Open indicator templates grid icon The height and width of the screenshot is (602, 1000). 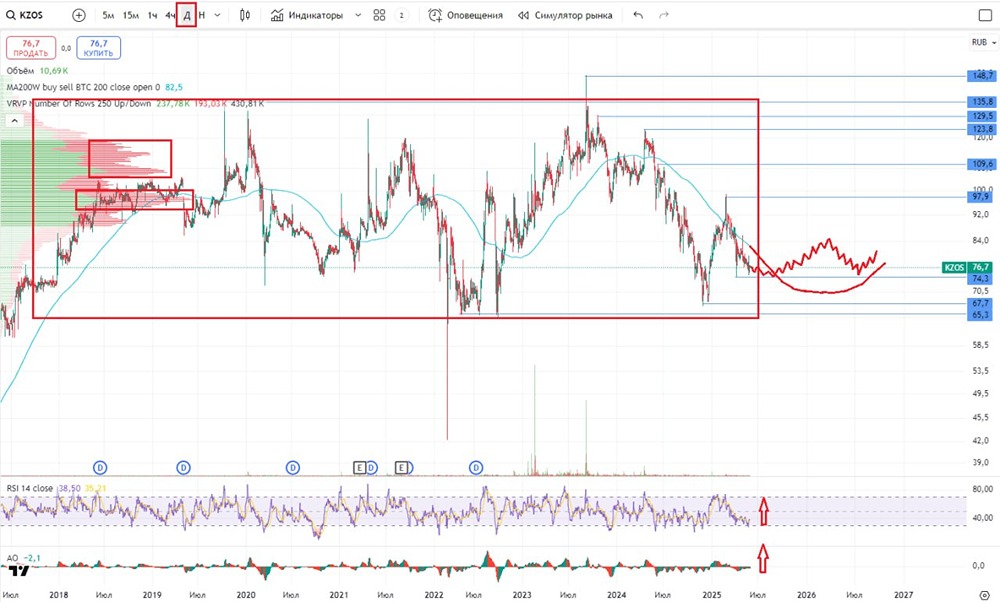pyautogui.click(x=379, y=15)
